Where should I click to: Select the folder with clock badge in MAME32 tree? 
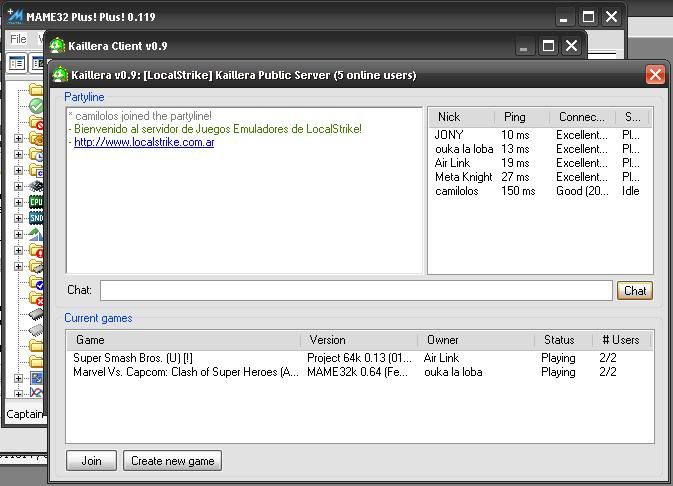click(x=36, y=154)
